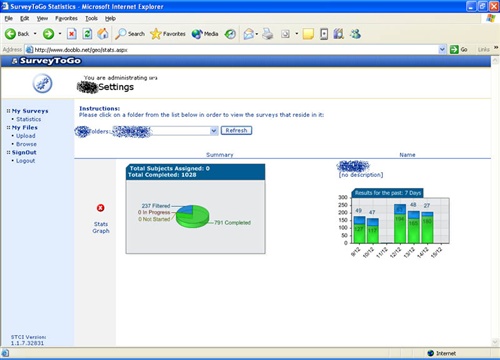Open the Favorites menu
The width and height of the screenshot is (500, 360).
click(x=66, y=18)
